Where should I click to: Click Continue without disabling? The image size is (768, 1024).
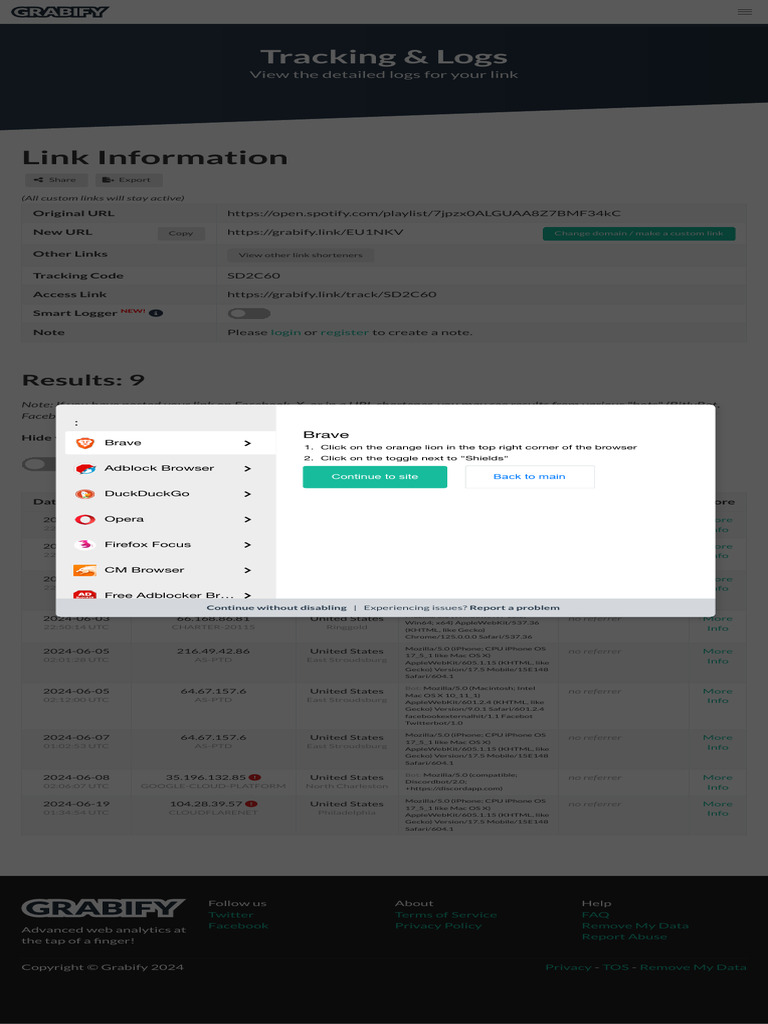pos(276,607)
